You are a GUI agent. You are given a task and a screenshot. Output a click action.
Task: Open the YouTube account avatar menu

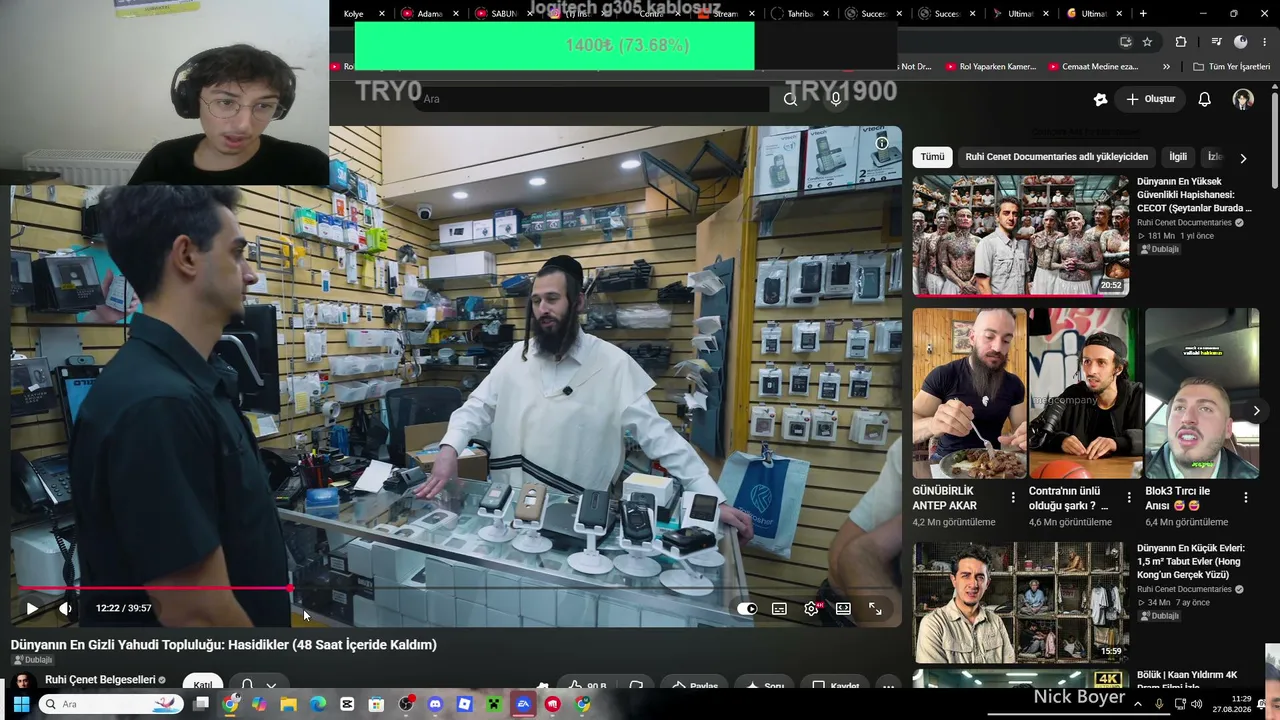tap(1243, 99)
